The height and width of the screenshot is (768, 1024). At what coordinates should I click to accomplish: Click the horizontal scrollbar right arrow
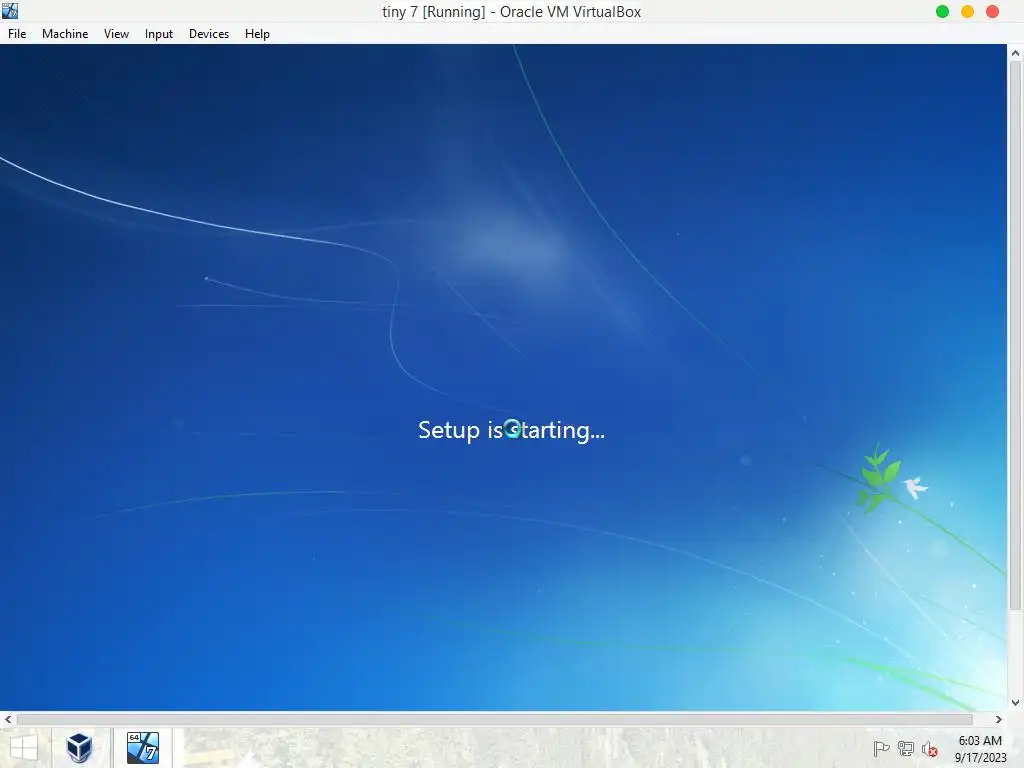(999, 719)
